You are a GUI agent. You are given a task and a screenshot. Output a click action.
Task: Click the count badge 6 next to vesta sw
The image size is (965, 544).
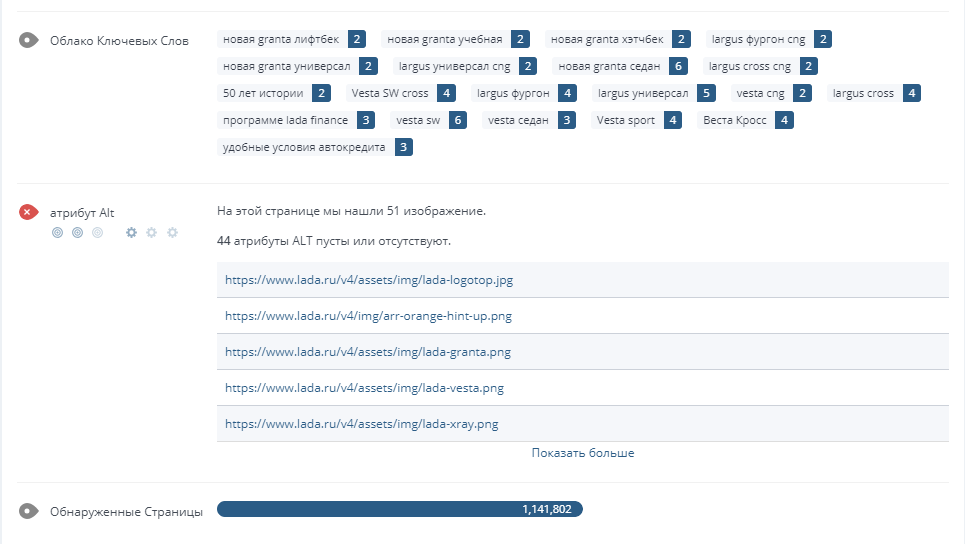tap(457, 121)
